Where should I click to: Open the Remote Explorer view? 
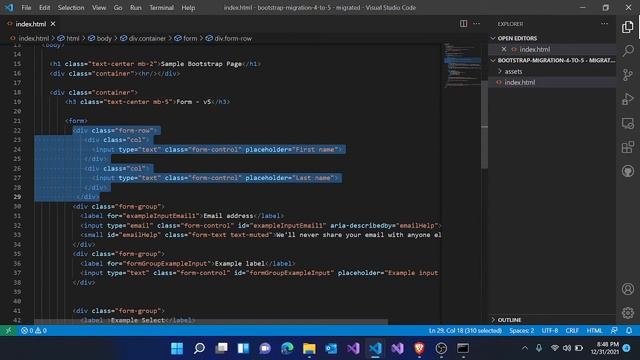(x=628, y=123)
